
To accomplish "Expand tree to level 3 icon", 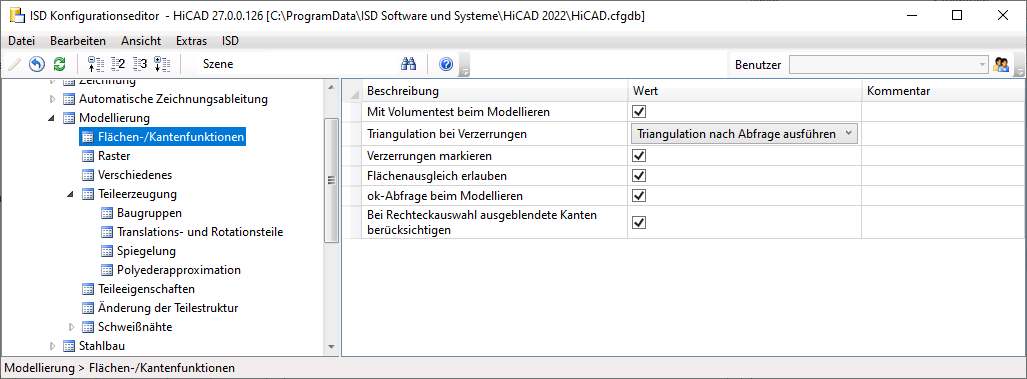I will pyautogui.click(x=140, y=64).
